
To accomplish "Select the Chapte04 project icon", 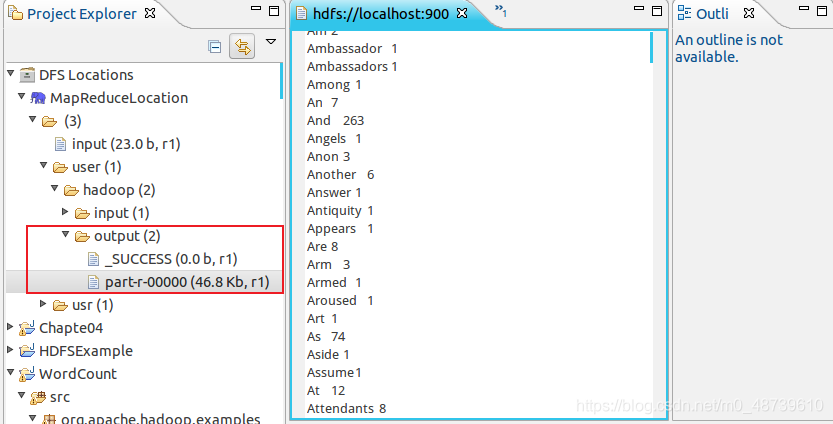I will 27,328.
